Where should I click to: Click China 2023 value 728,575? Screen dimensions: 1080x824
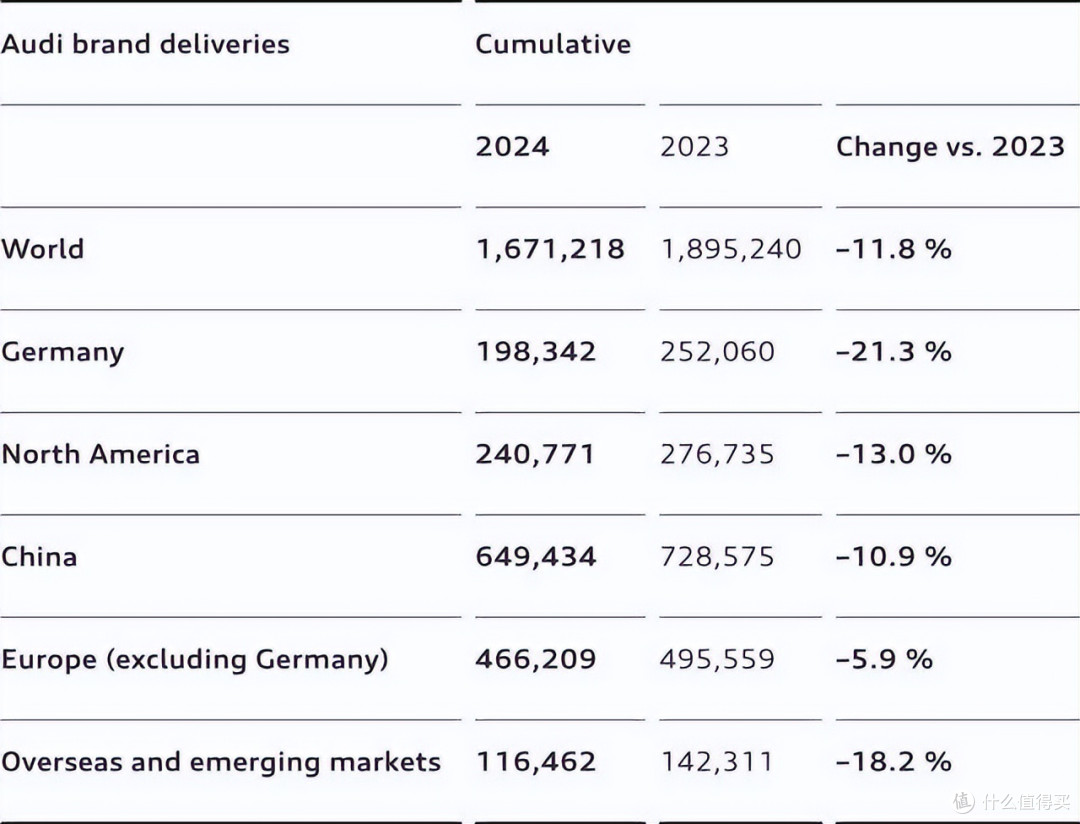point(717,557)
